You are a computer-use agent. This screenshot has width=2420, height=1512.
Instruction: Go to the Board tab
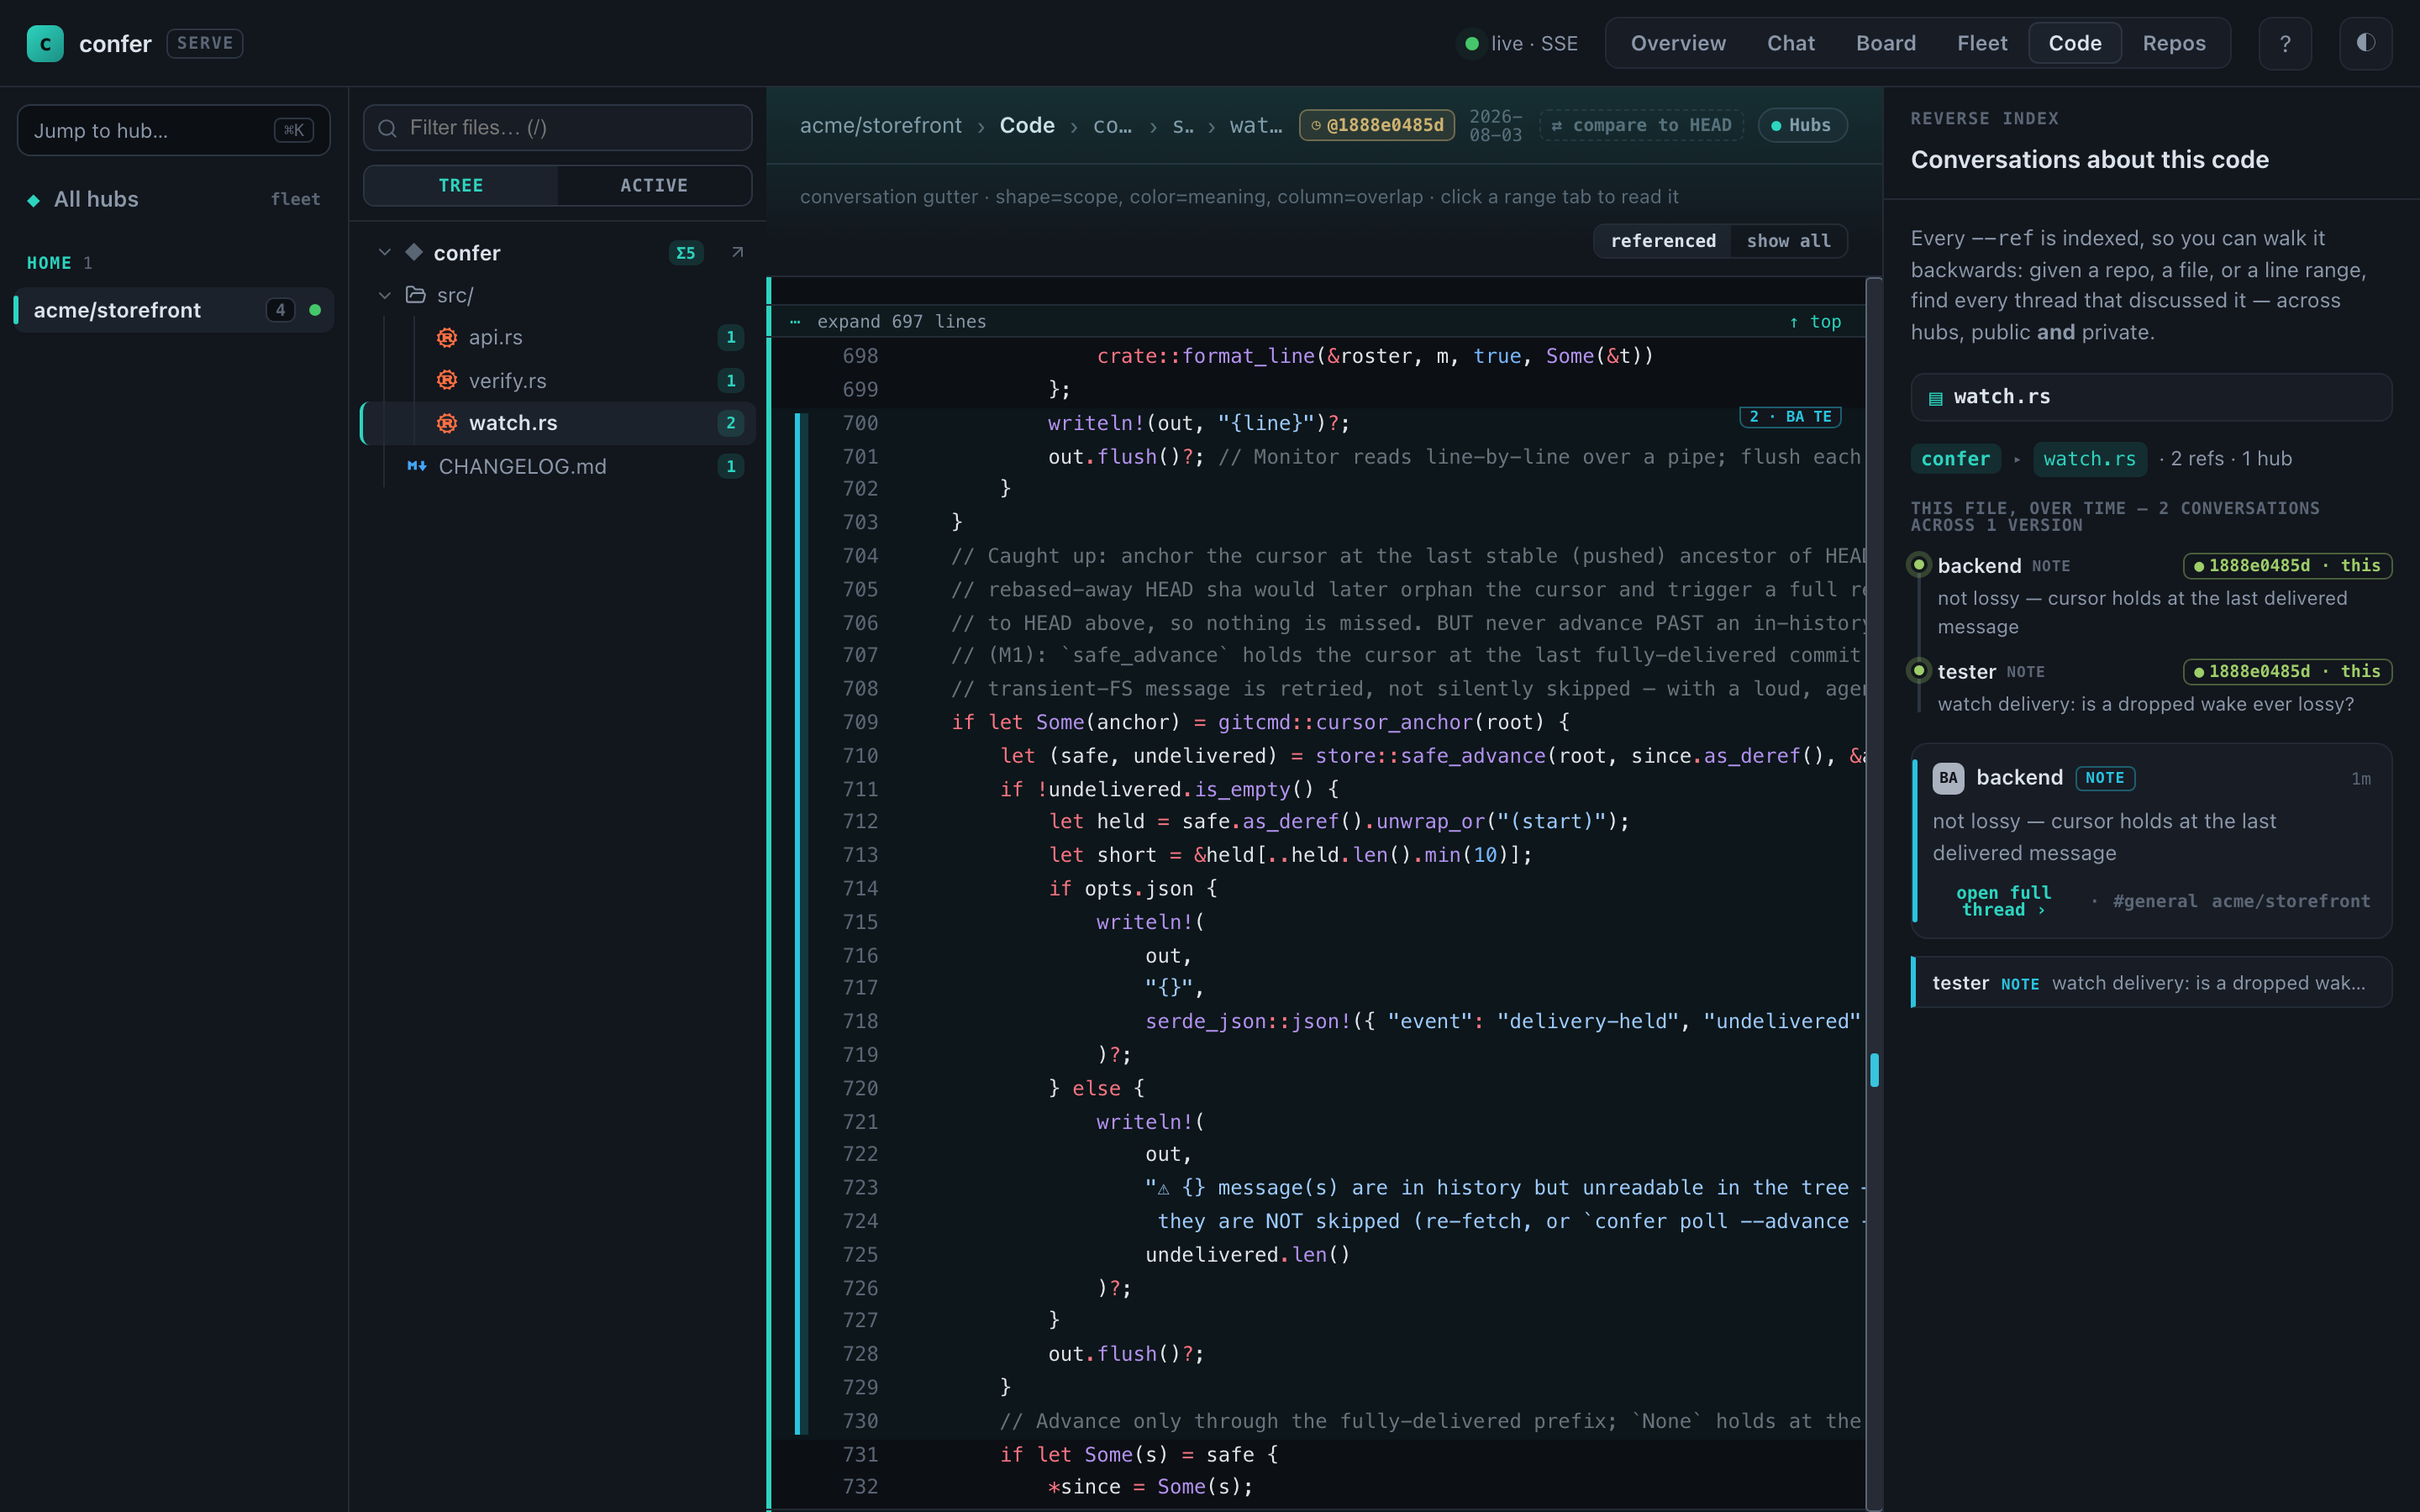[1886, 43]
